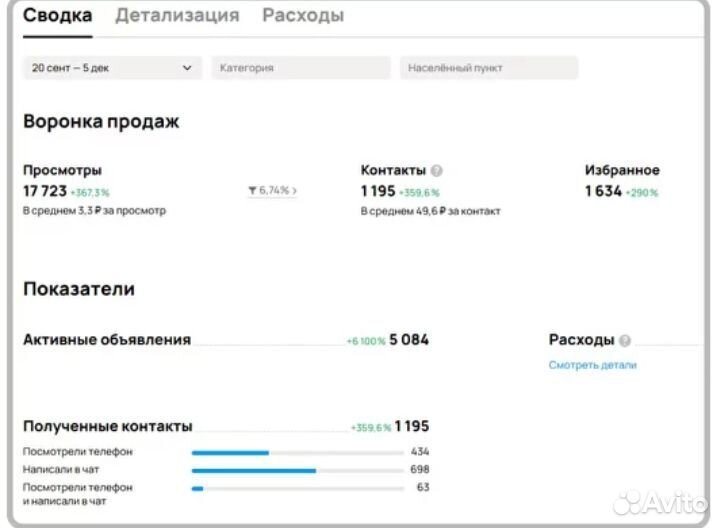The height and width of the screenshot is (528, 720).
Task: Open the 6,74% conversion funnel link
Action: point(273,190)
